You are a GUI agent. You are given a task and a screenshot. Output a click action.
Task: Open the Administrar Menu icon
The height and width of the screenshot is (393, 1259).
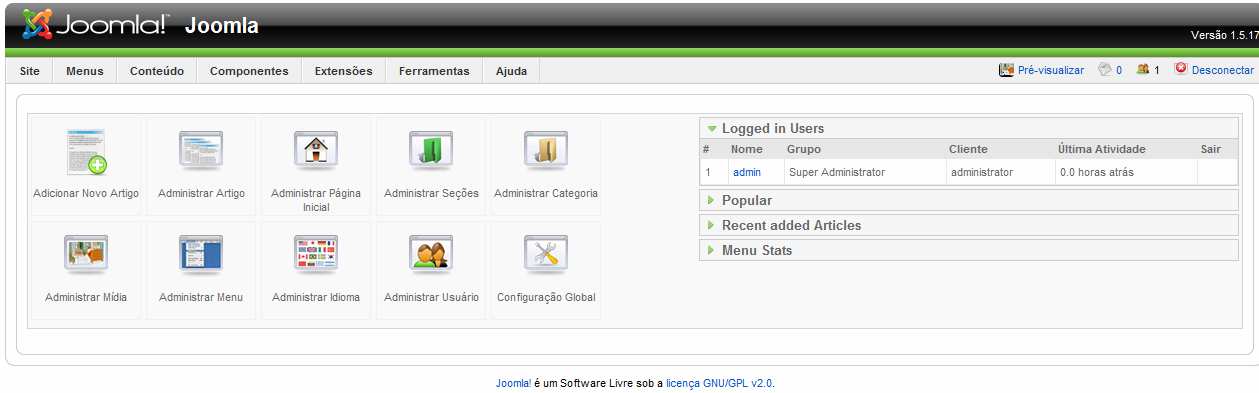point(201,254)
